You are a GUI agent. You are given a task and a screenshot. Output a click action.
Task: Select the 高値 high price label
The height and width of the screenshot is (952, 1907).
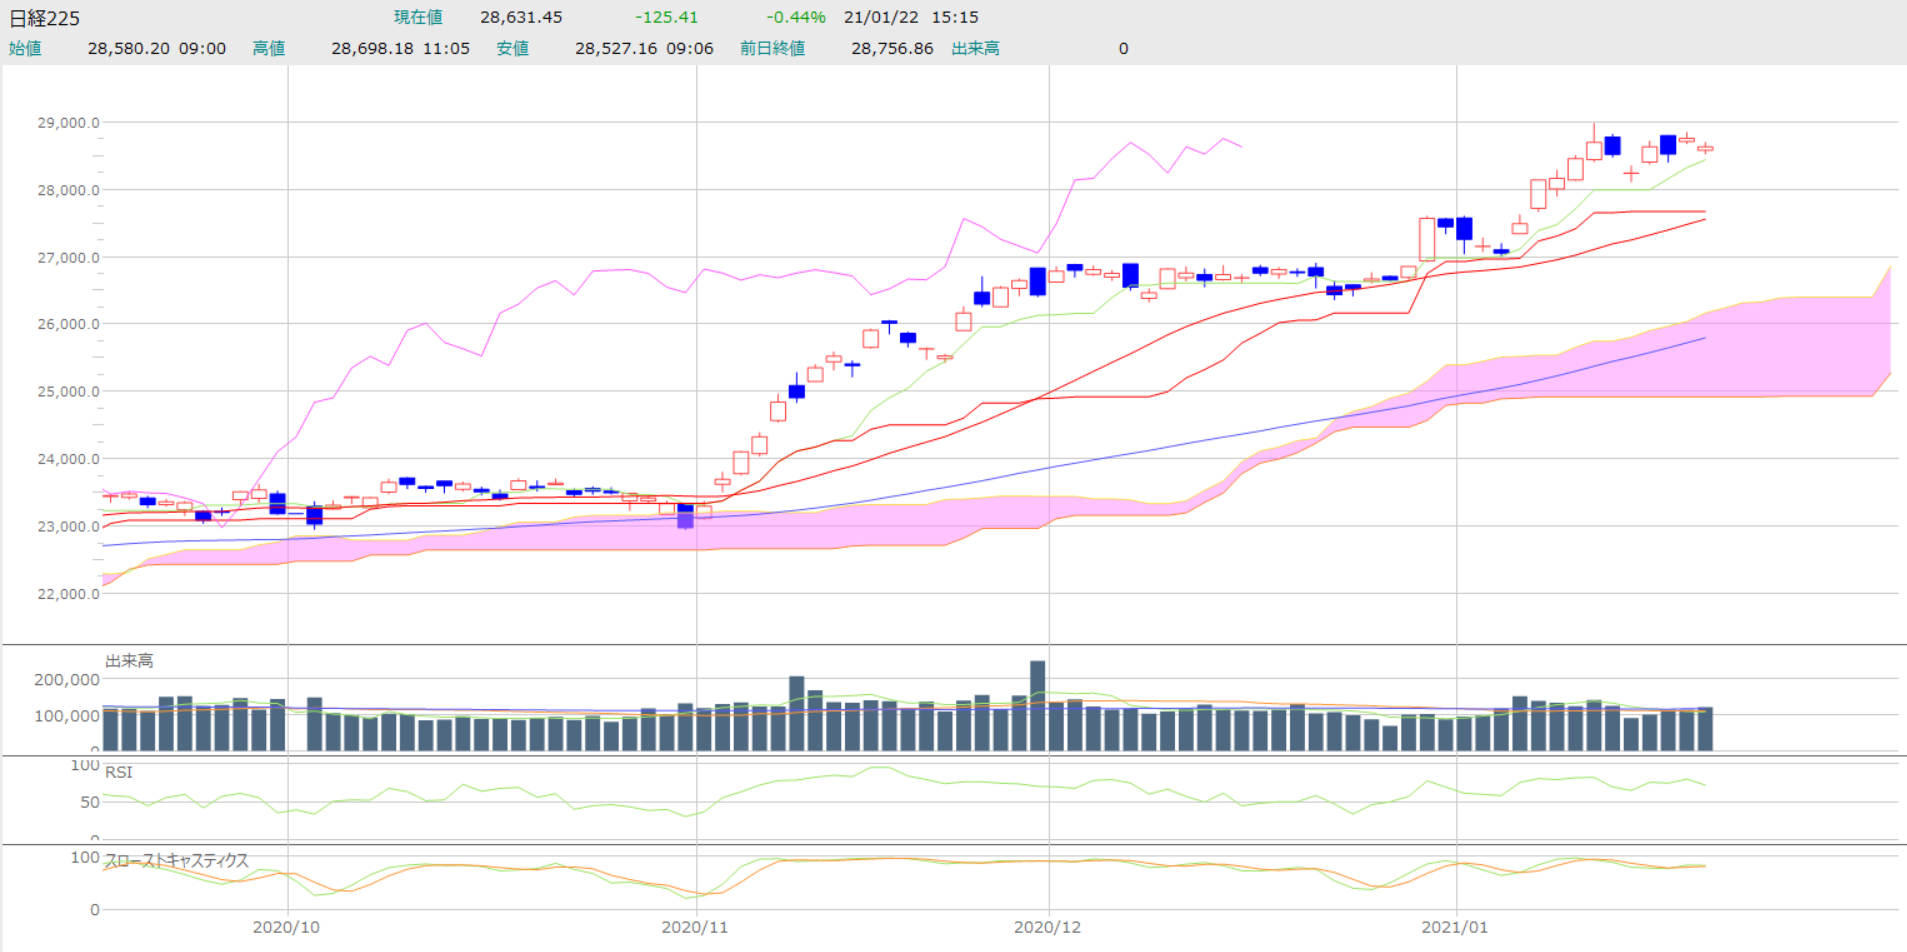(269, 48)
